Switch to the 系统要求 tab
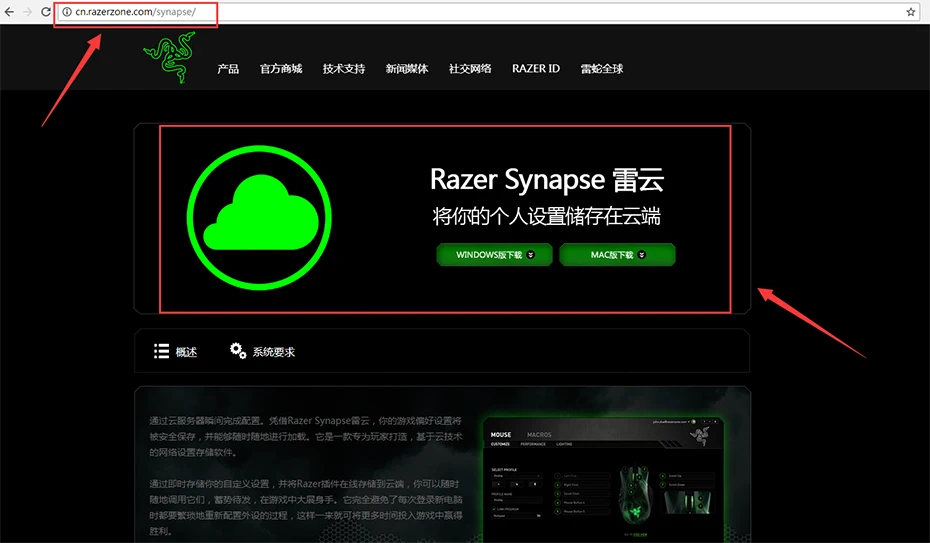The height and width of the screenshot is (543, 930). pos(262,352)
